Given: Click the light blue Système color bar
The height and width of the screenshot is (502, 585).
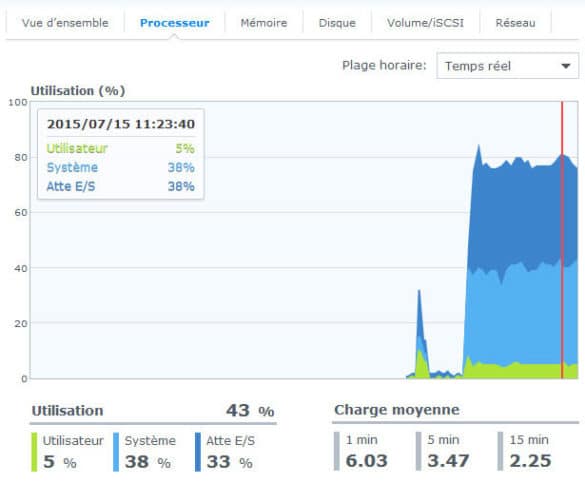Looking at the screenshot, I should (x=116, y=452).
